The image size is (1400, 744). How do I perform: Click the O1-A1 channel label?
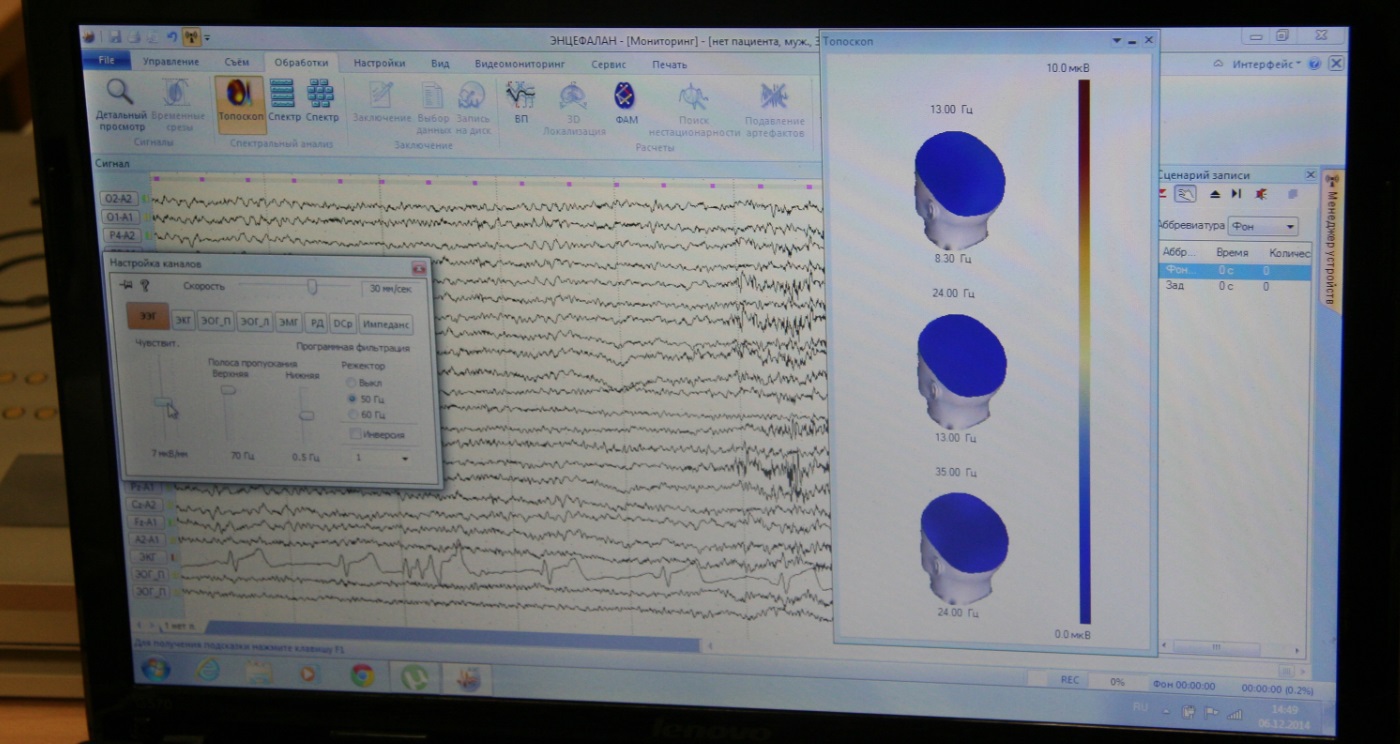(x=120, y=217)
